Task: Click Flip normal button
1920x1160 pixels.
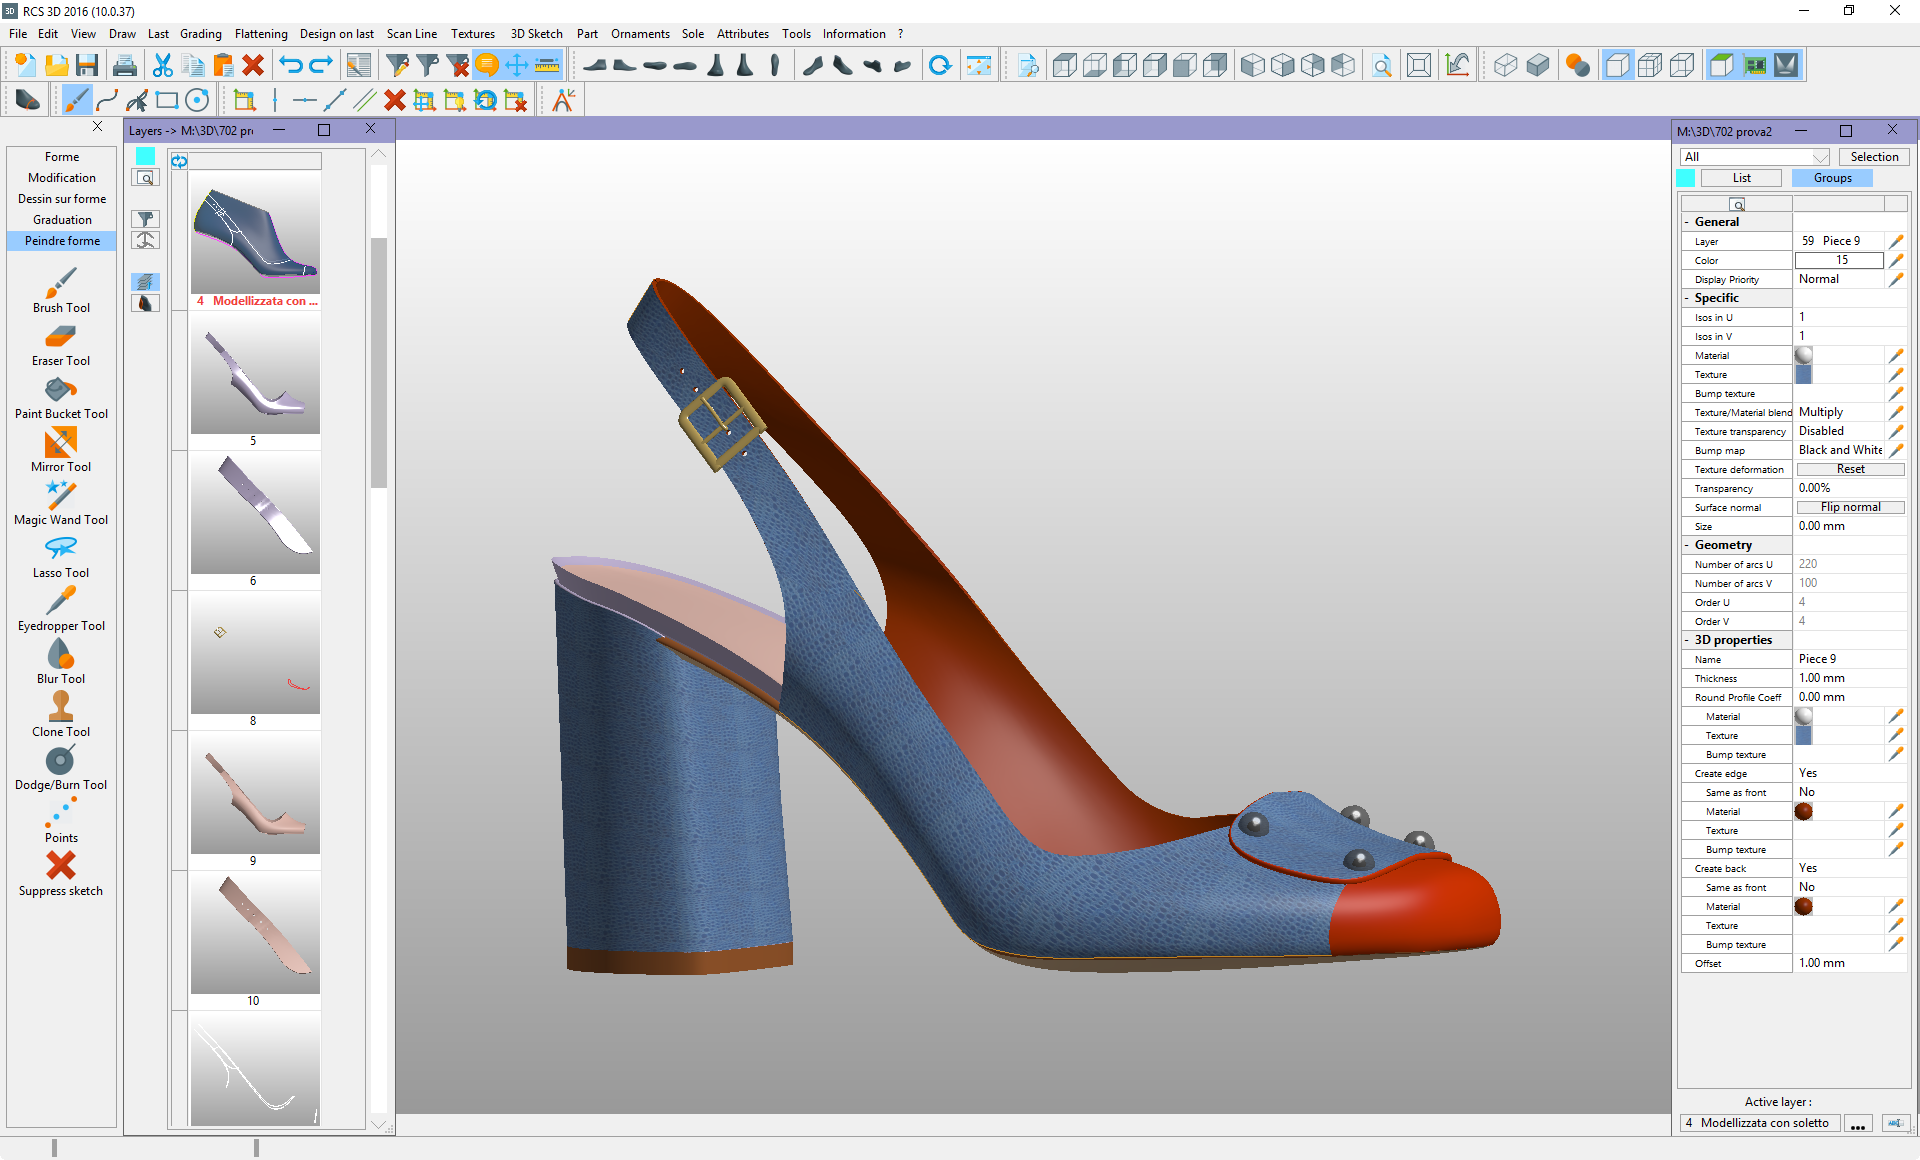Action: (1850, 507)
